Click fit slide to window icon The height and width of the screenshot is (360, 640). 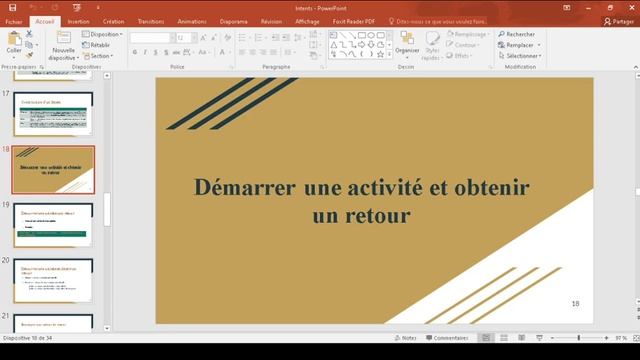click(636, 338)
